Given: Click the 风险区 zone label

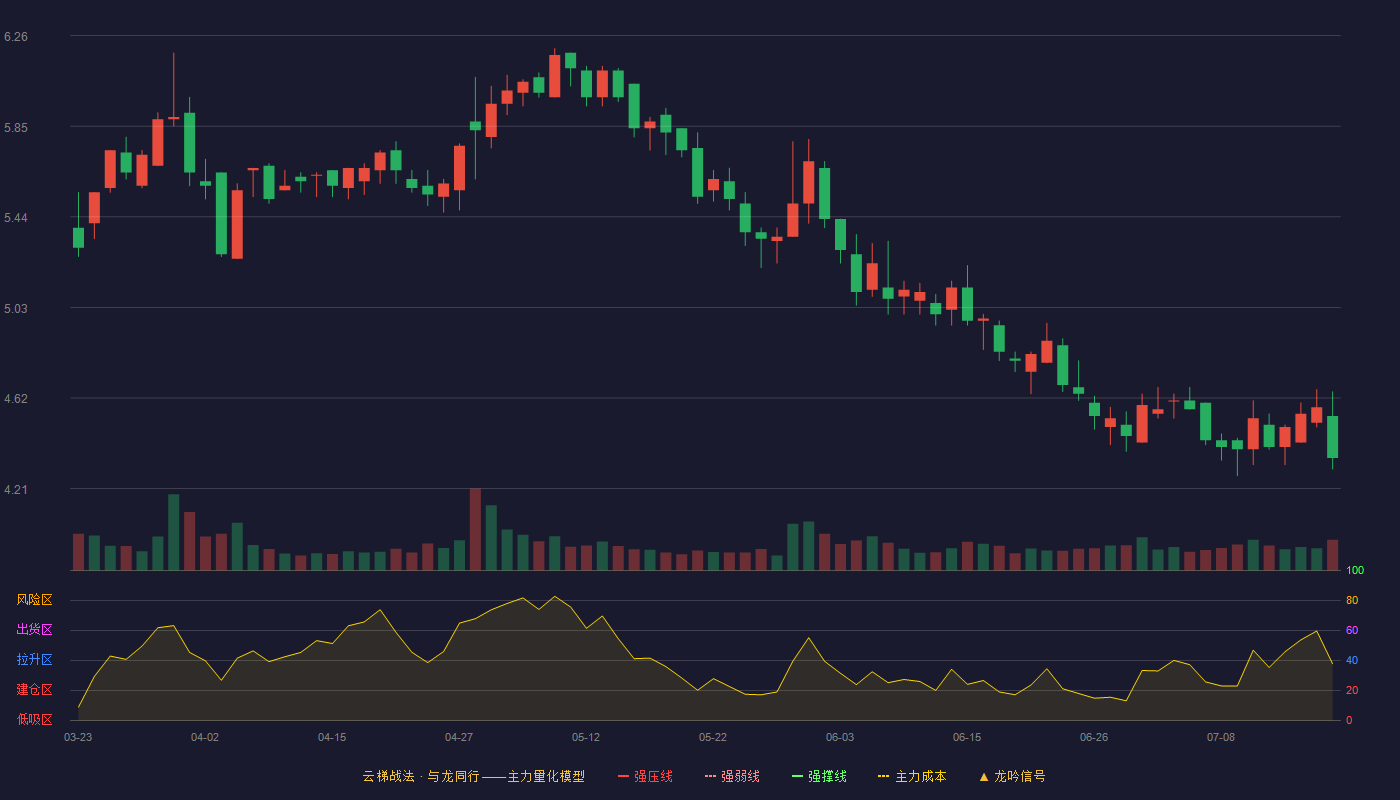Looking at the screenshot, I should point(34,600).
